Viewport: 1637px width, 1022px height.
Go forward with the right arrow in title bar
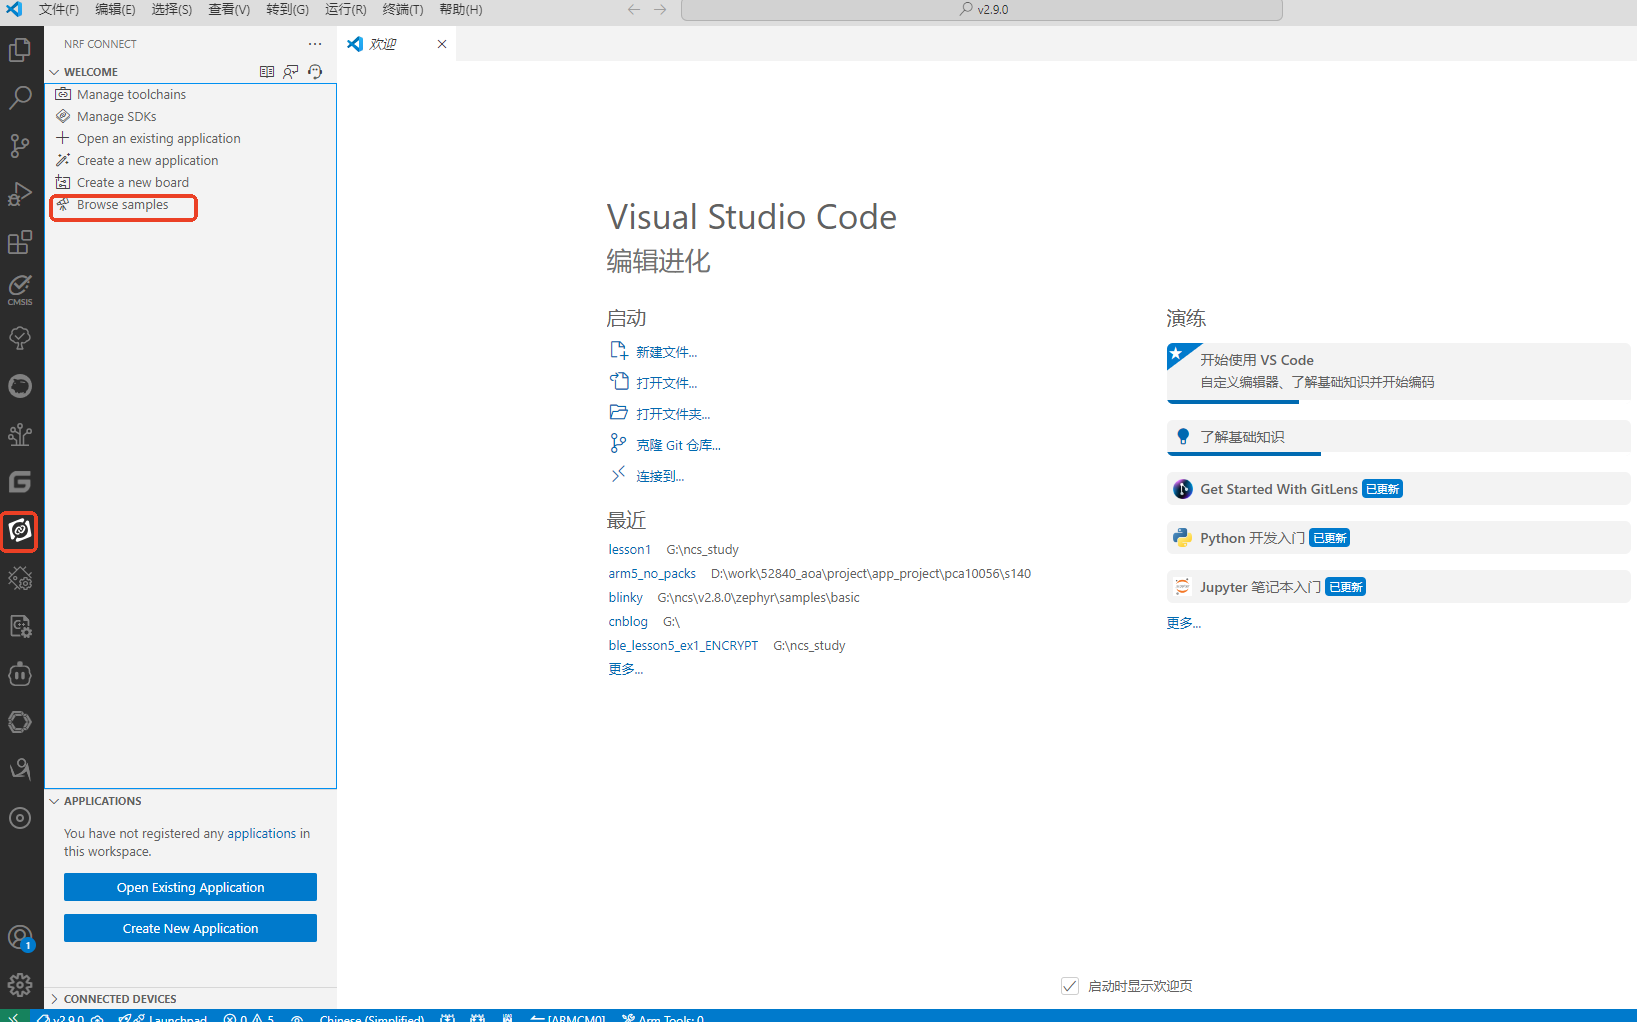(660, 9)
